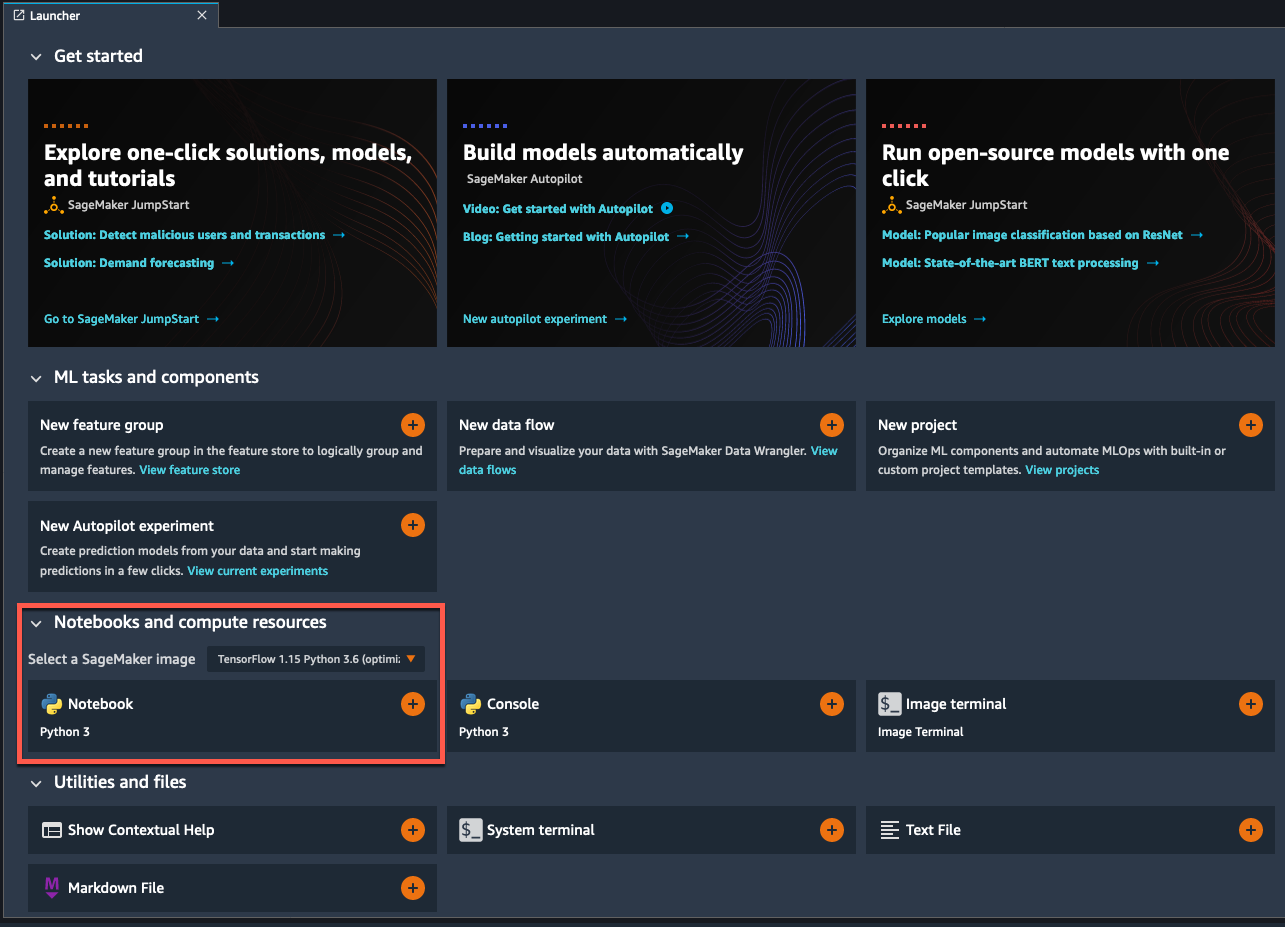Open the View projects link
Viewport: 1285px width, 927px height.
point(1062,470)
